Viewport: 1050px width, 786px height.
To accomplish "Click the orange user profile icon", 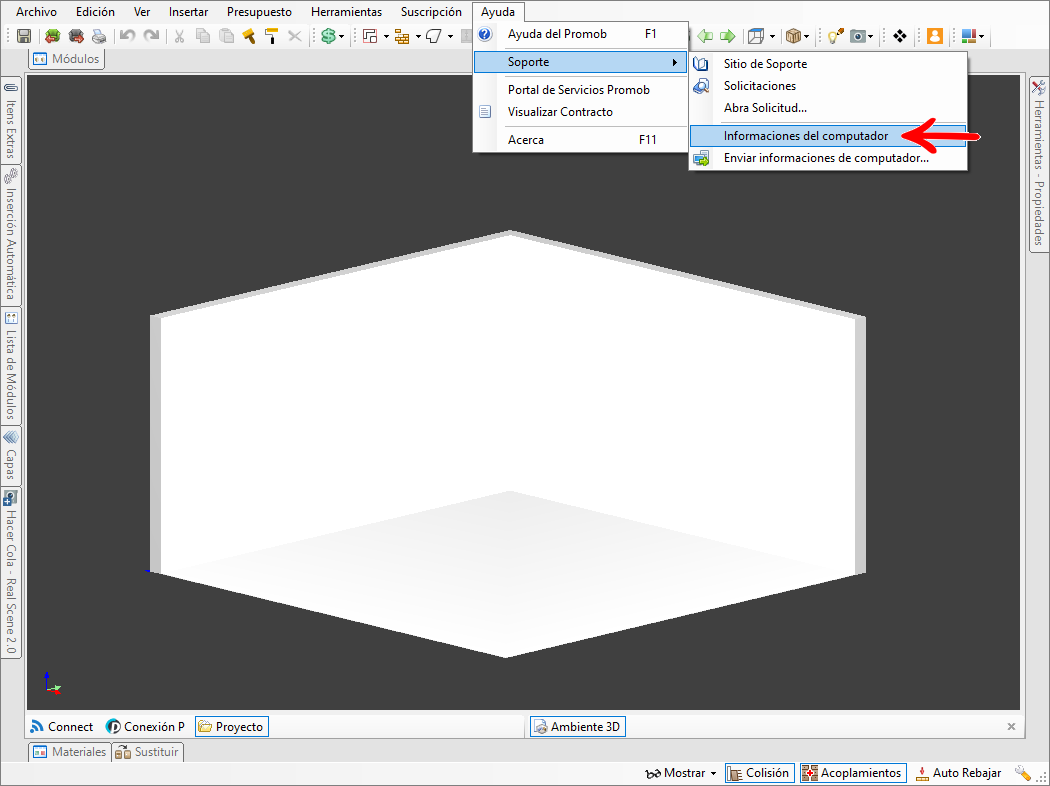I will coord(935,36).
